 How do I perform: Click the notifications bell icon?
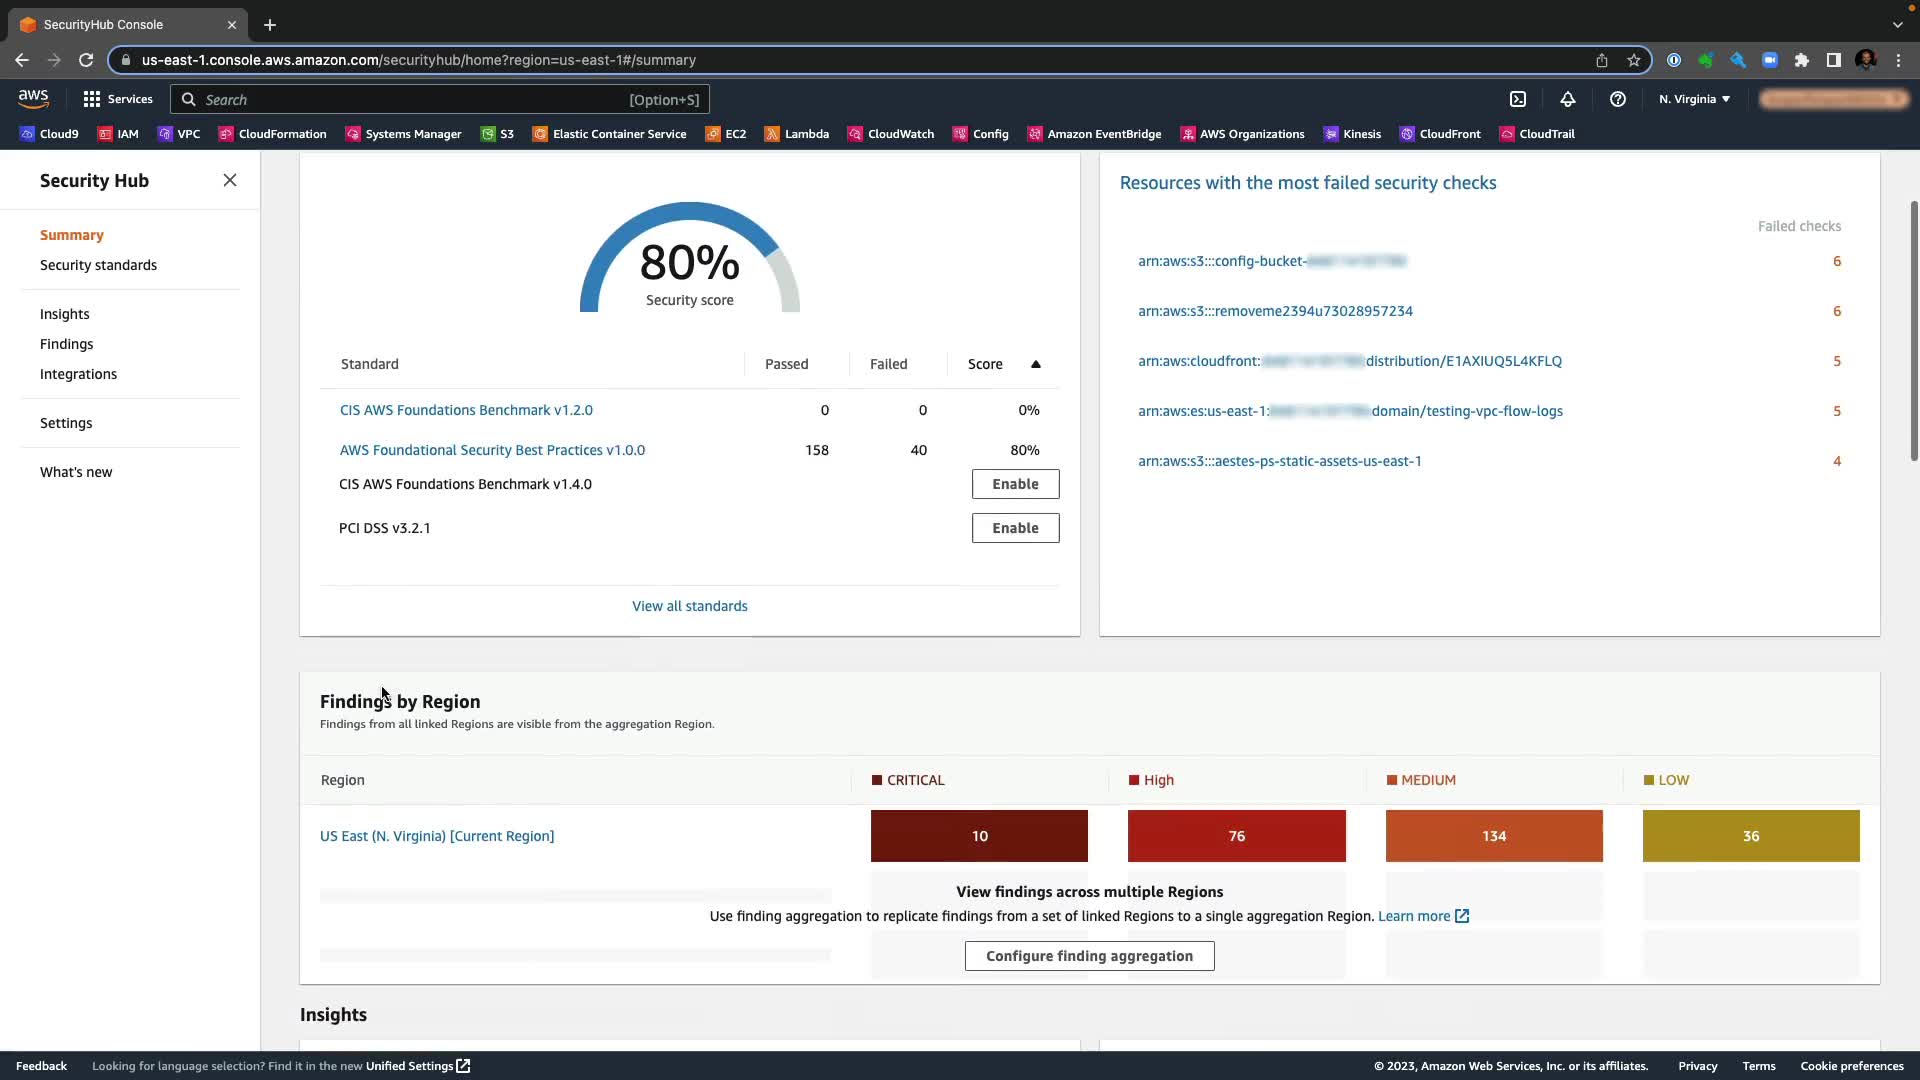[x=1568, y=99]
